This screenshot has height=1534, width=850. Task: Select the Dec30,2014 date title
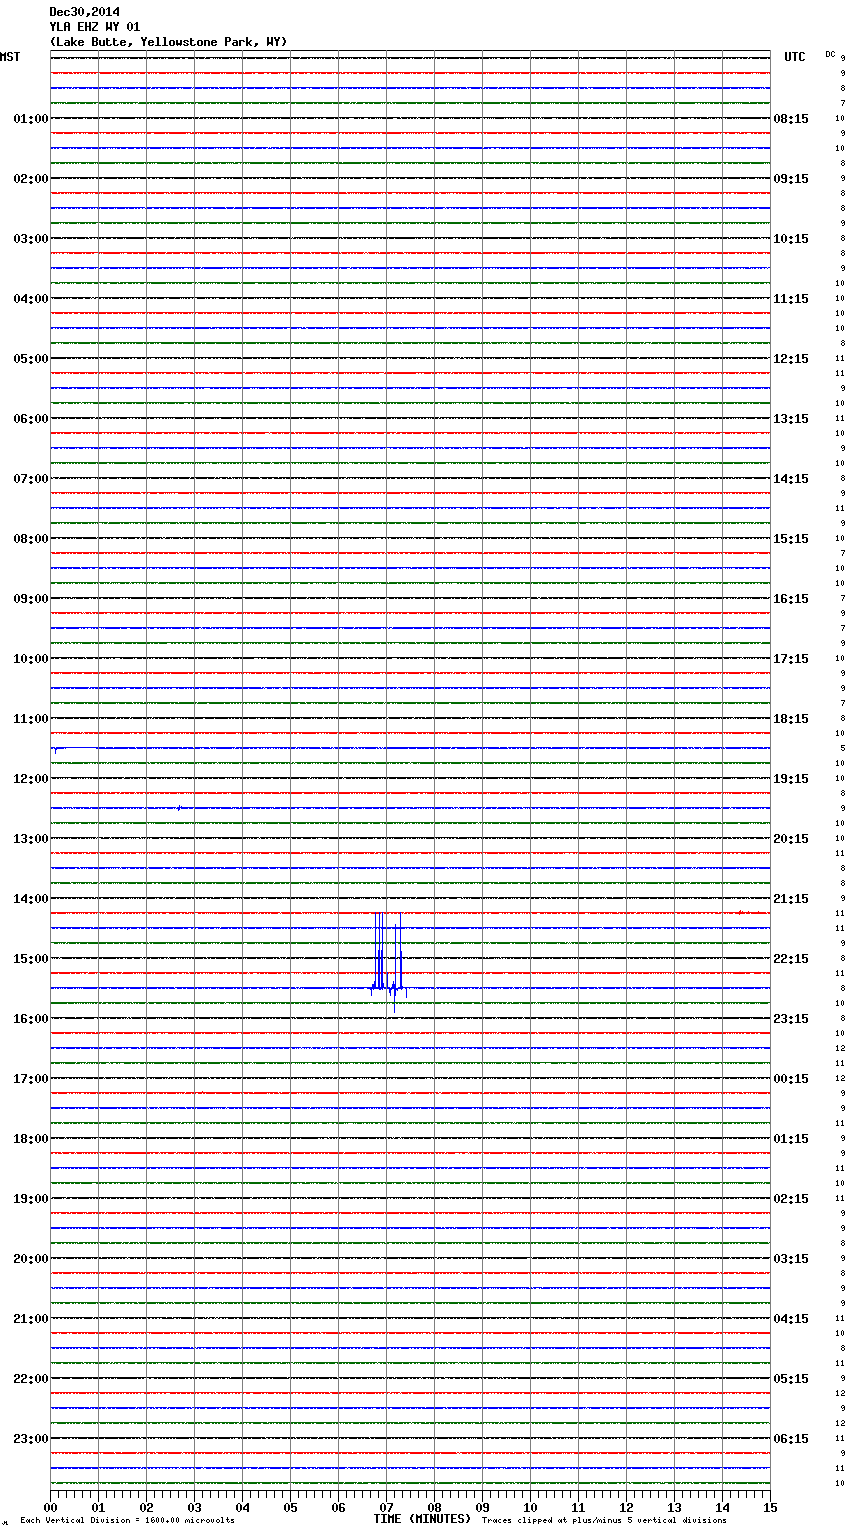(x=84, y=12)
